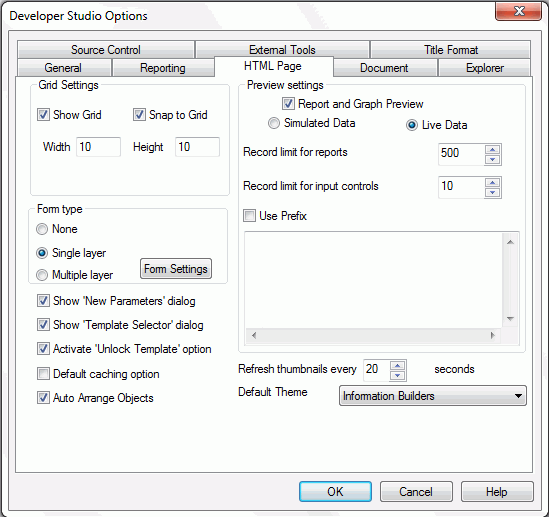This screenshot has height=517, width=549.
Task: Decrease record limit for reports spinner
Action: pyautogui.click(x=493, y=159)
